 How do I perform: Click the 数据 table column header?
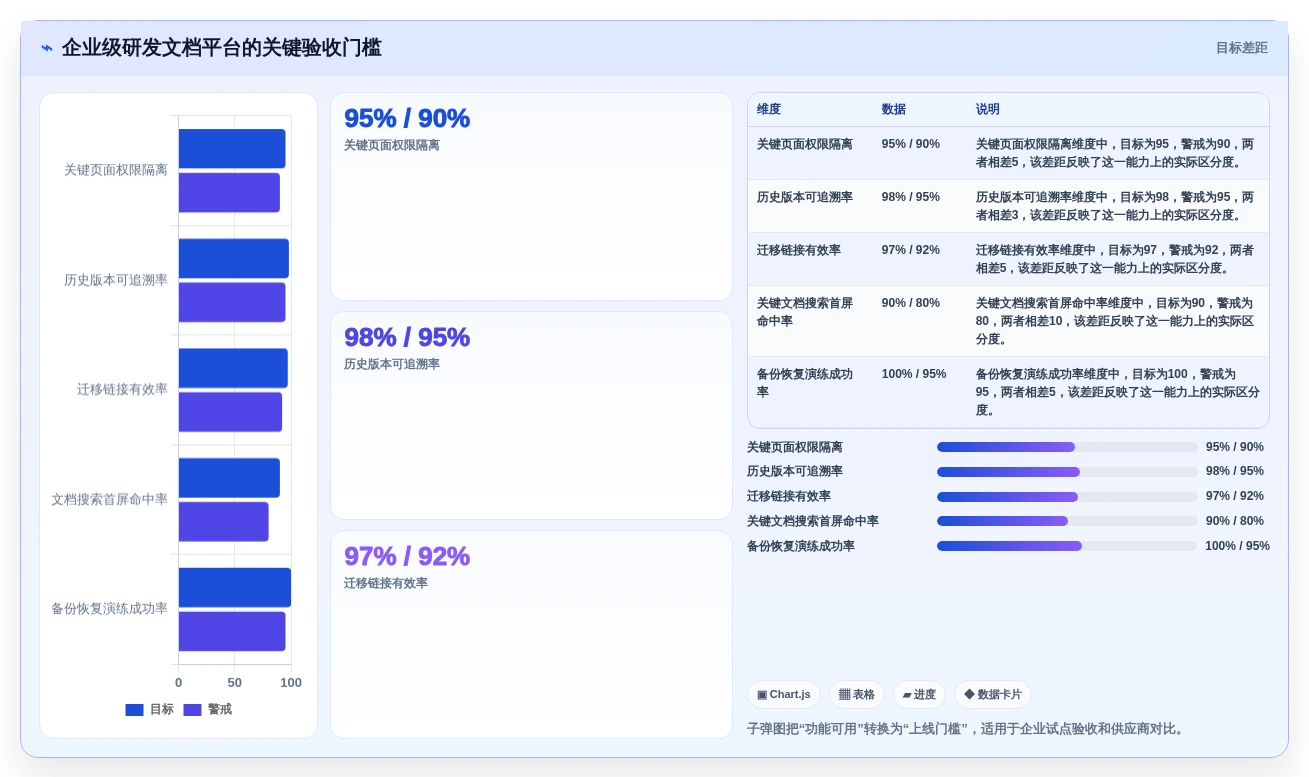(x=894, y=109)
